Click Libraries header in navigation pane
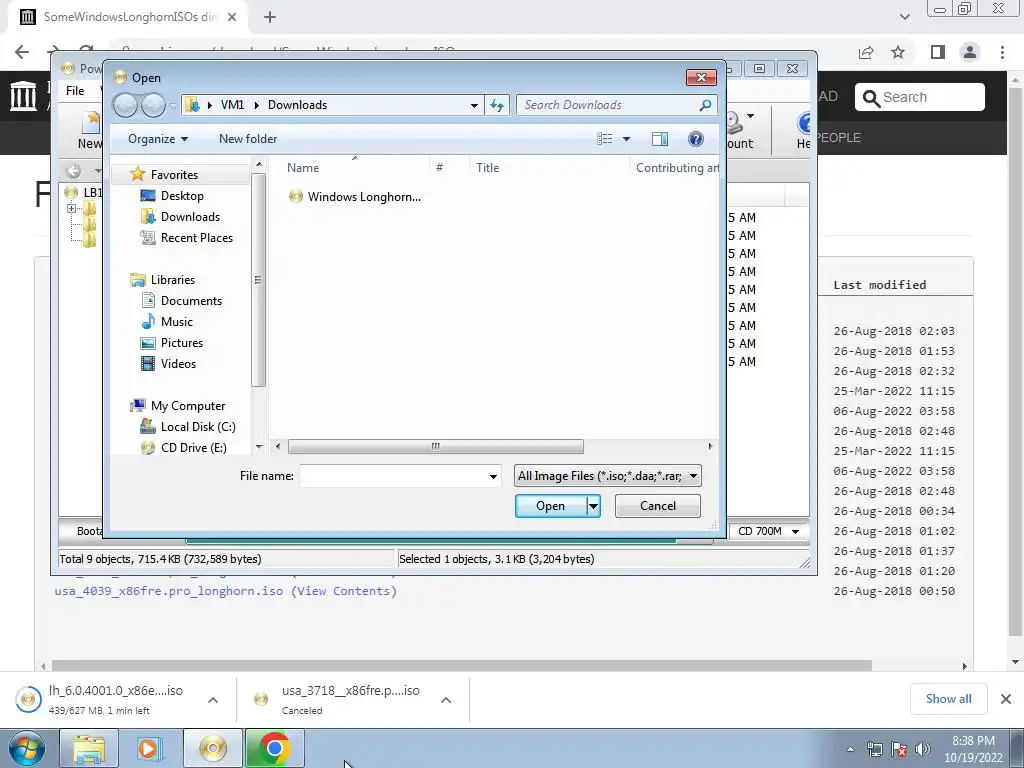This screenshot has height=768, width=1024. tap(163, 280)
